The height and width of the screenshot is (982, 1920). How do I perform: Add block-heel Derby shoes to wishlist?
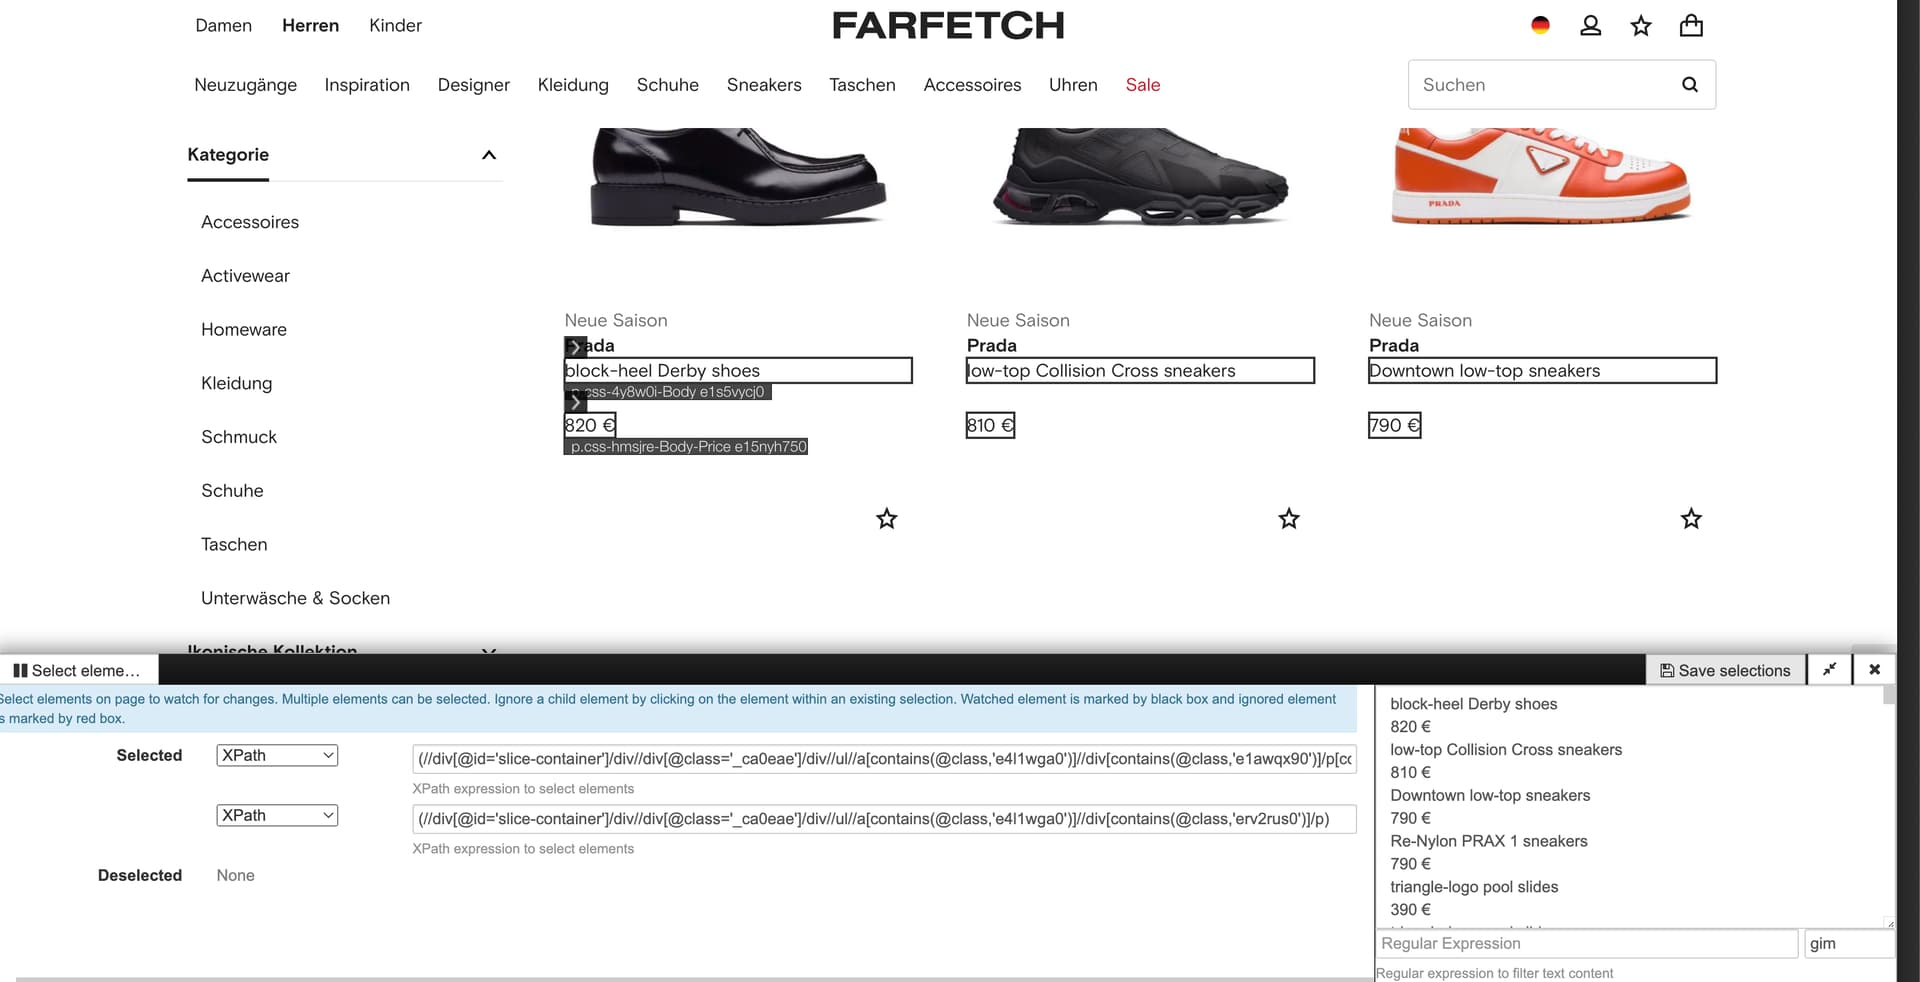[x=887, y=518]
